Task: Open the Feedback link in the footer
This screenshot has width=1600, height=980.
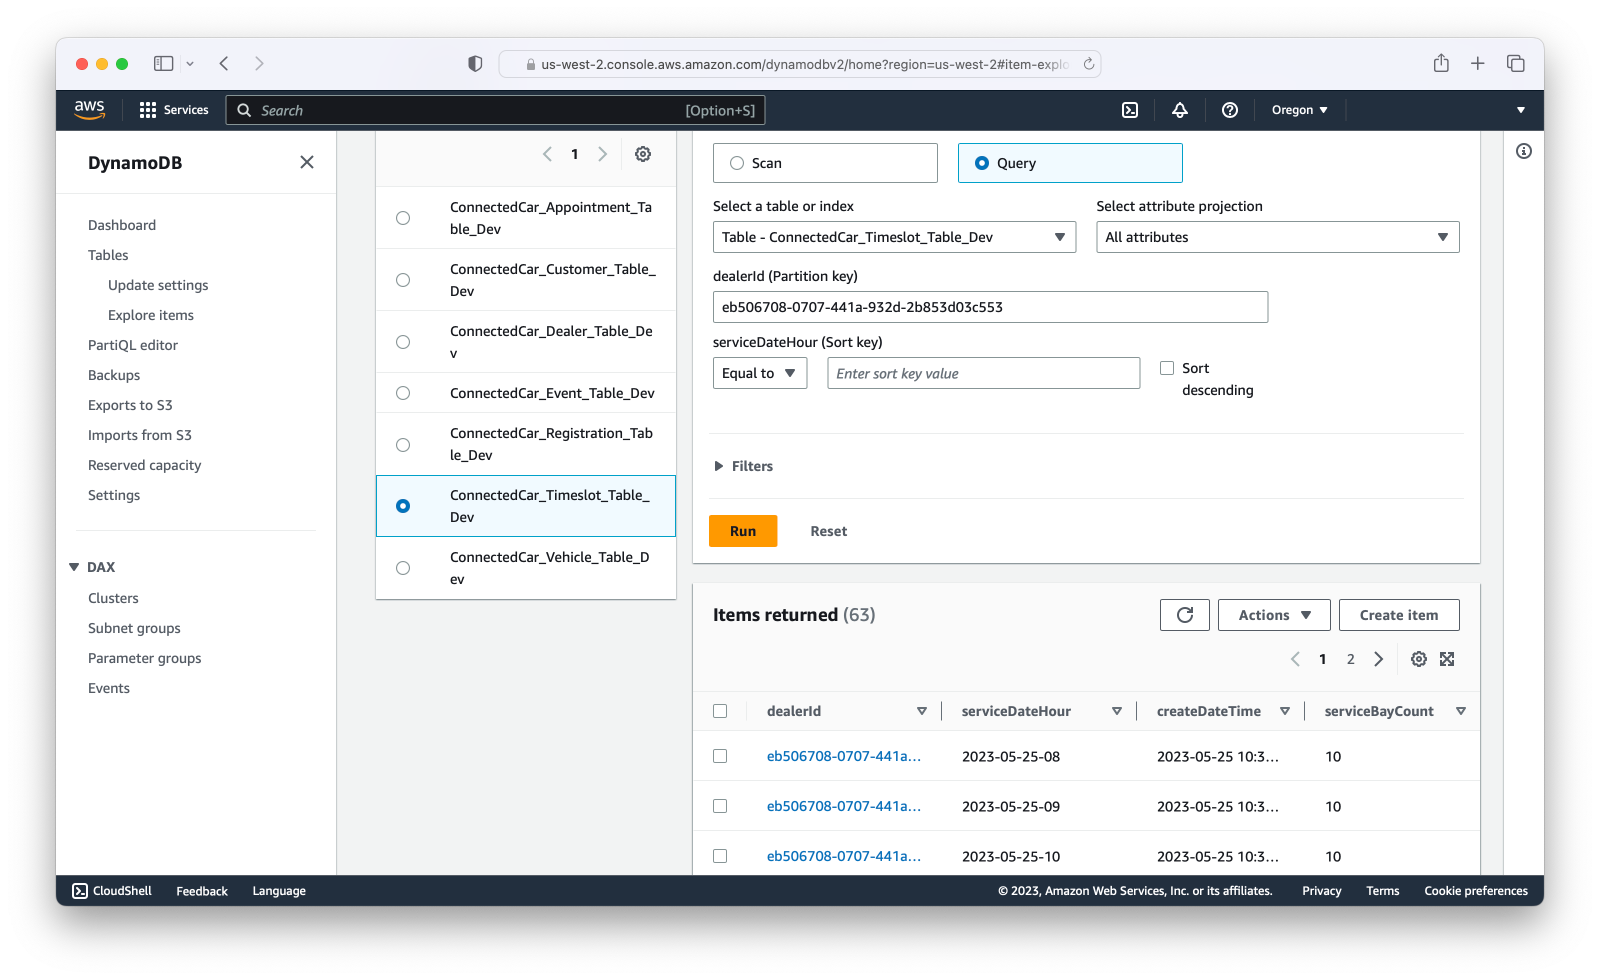Action: click(202, 891)
